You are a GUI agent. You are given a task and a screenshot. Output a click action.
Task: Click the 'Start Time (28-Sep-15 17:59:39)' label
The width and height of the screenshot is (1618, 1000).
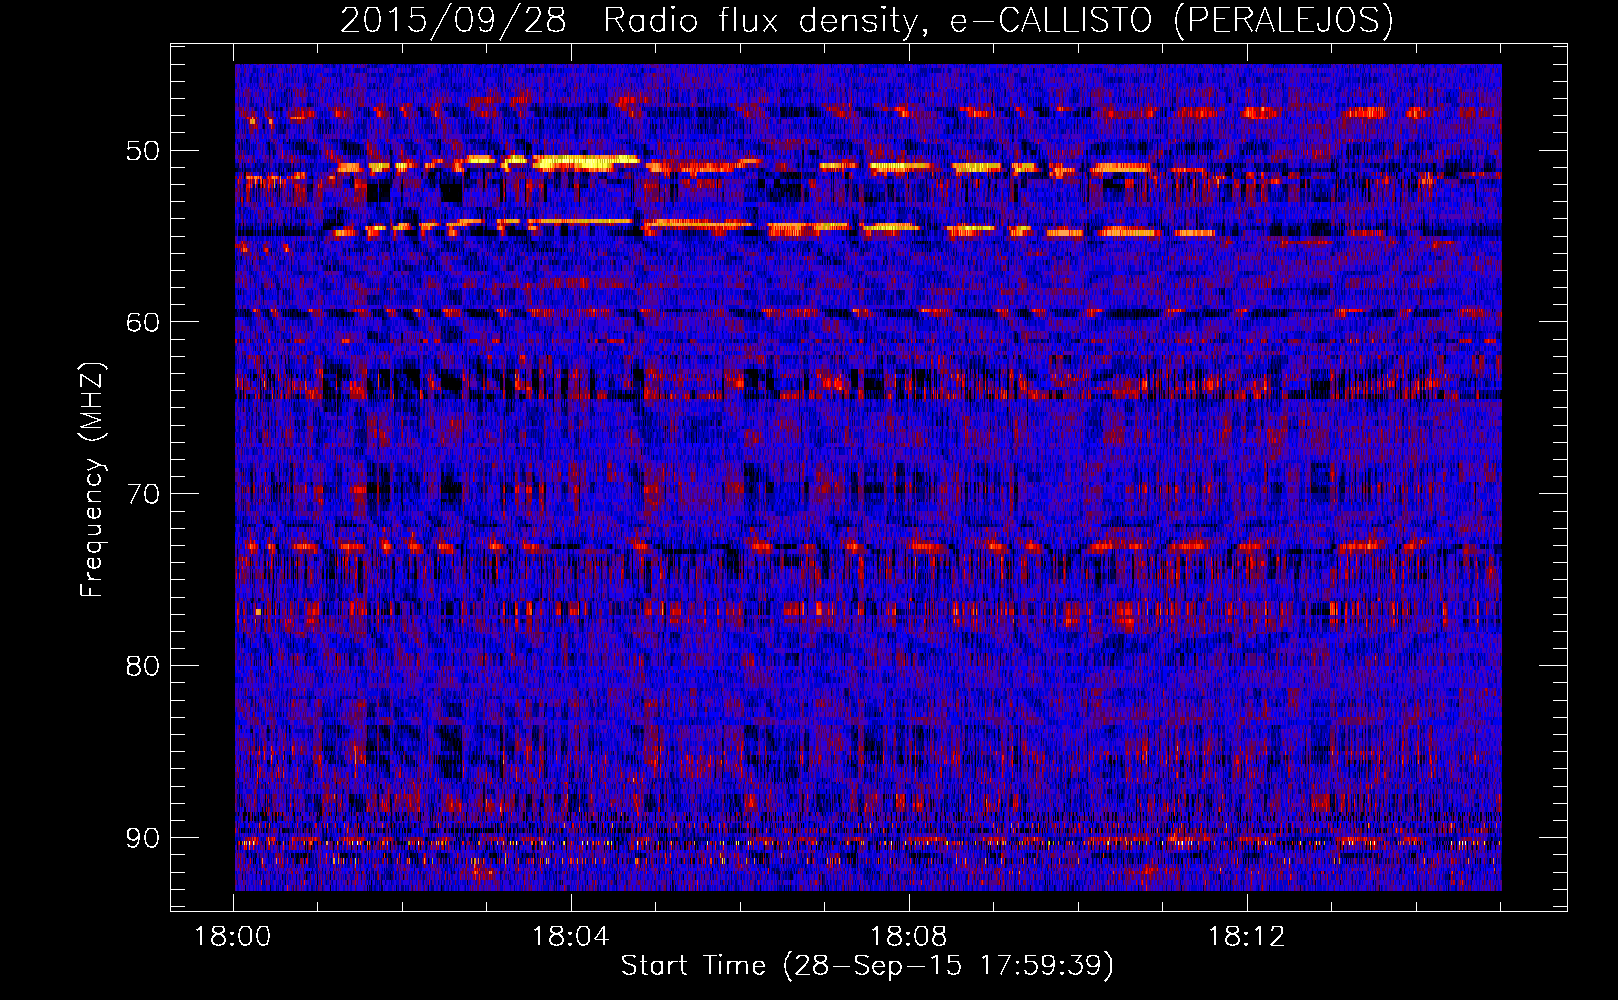point(867,966)
